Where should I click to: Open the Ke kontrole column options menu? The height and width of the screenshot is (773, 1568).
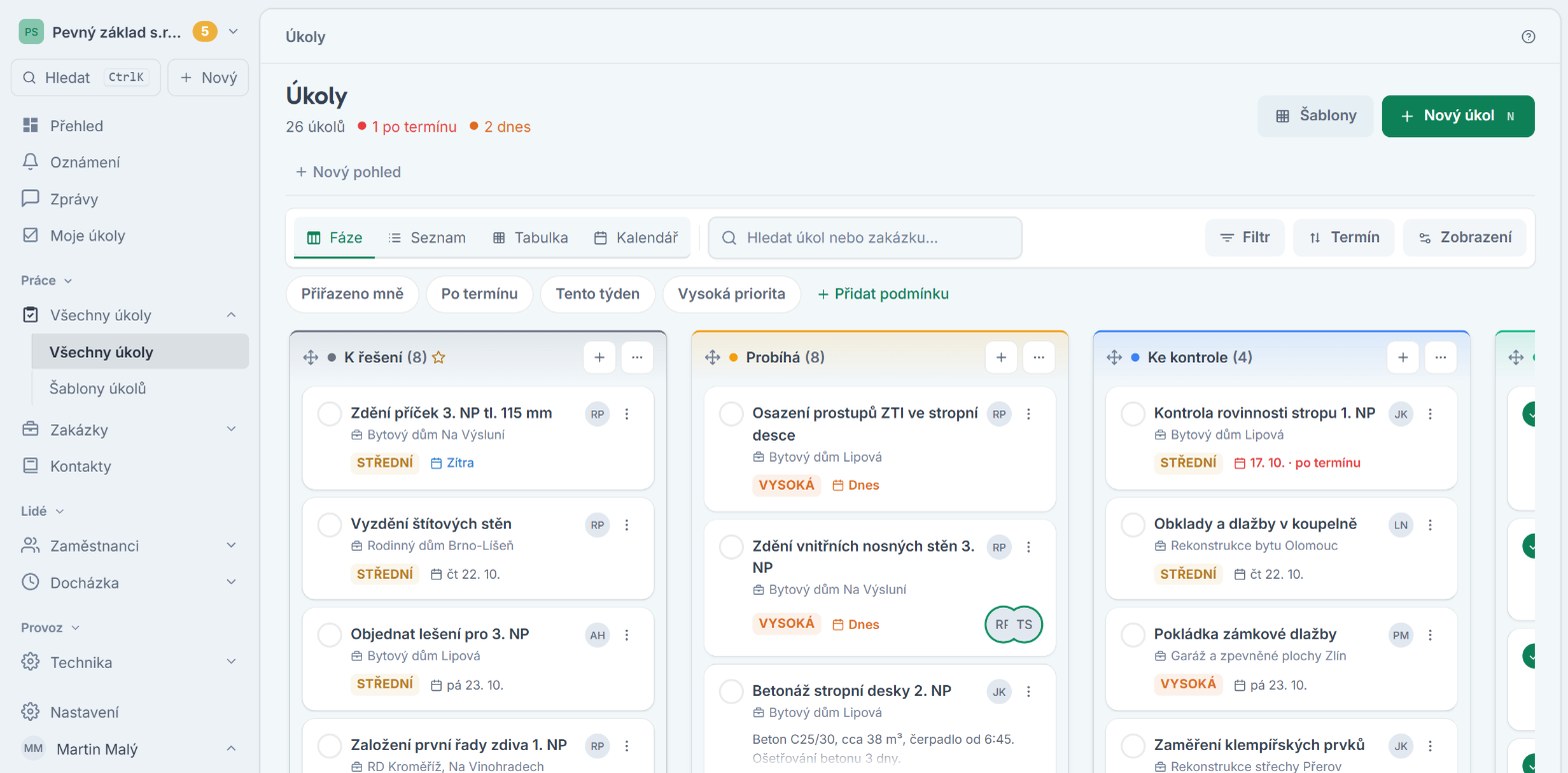point(1441,357)
